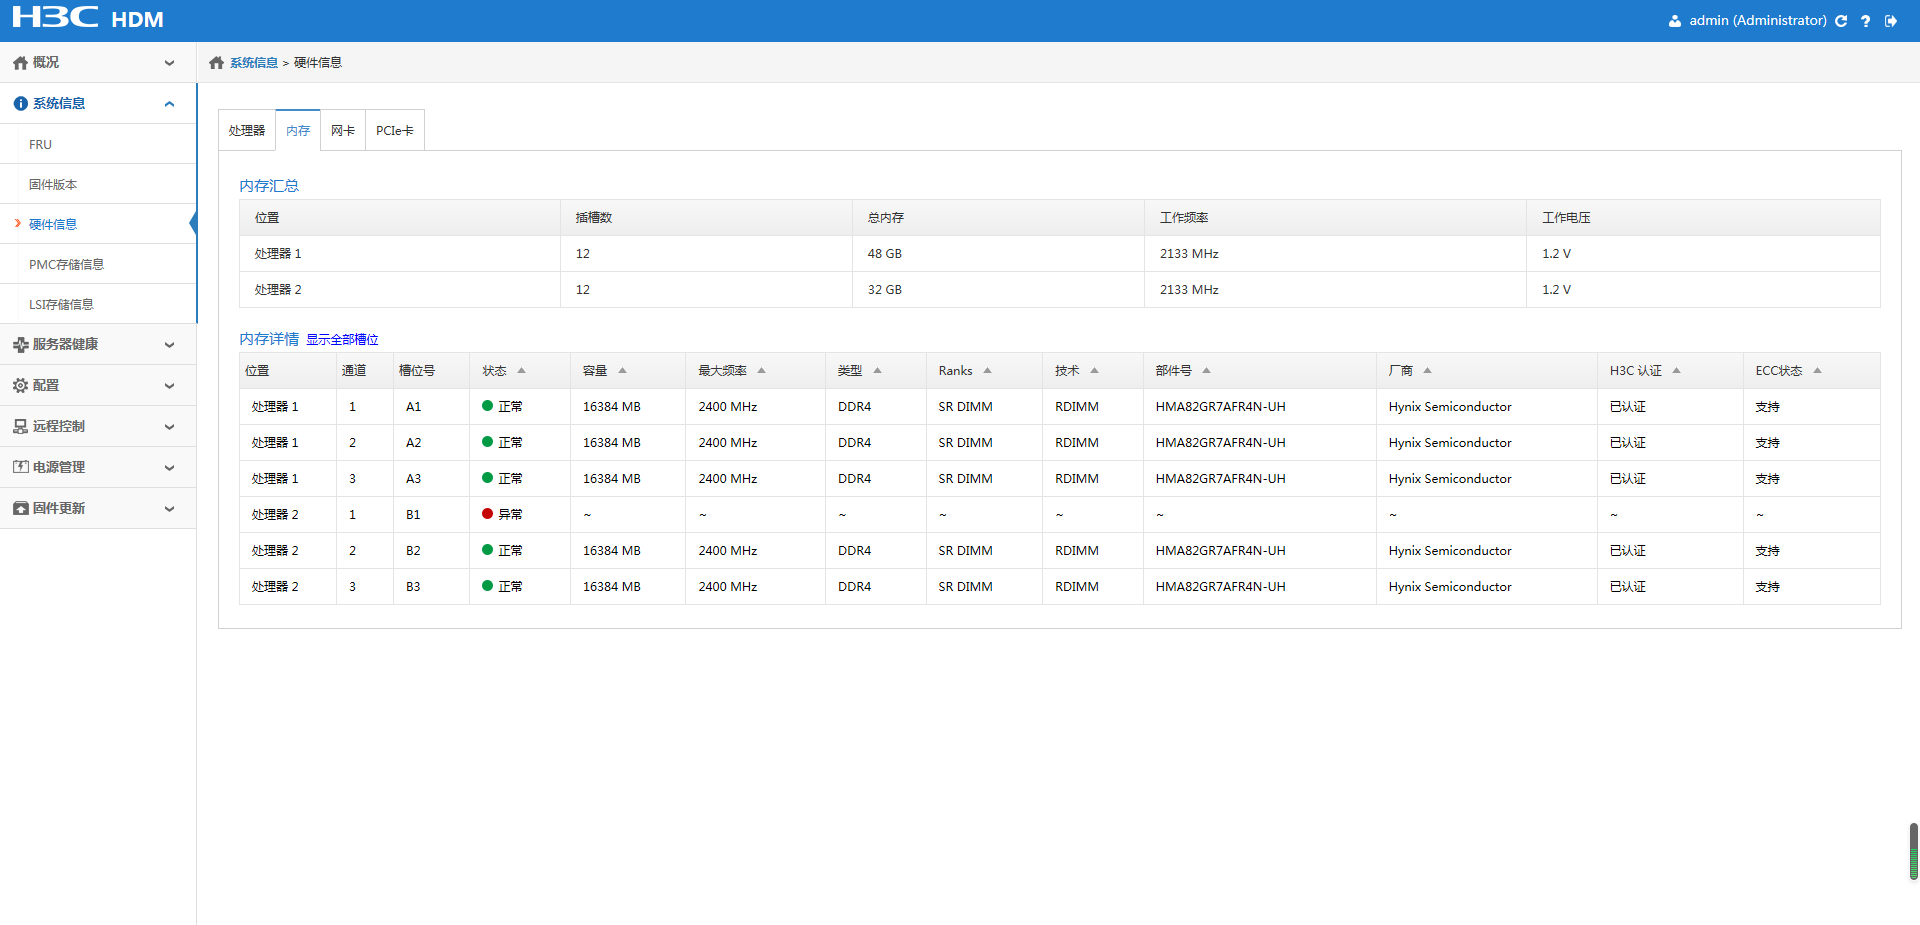Image resolution: width=1920 pixels, height=925 pixels.
Task: Click the show all slots link
Action: point(342,340)
